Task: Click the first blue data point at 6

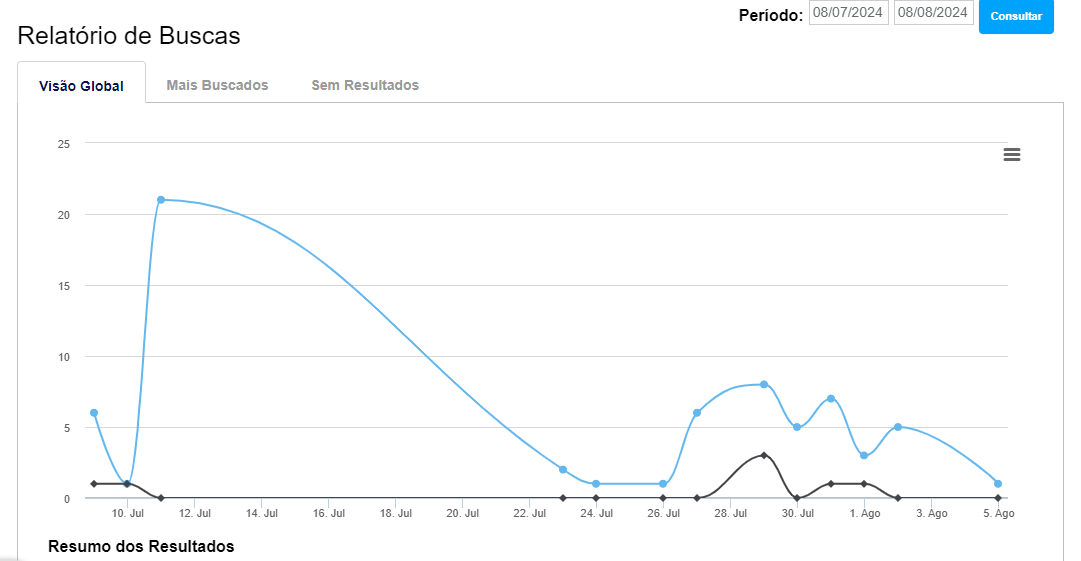Action: pyautogui.click(x=94, y=413)
